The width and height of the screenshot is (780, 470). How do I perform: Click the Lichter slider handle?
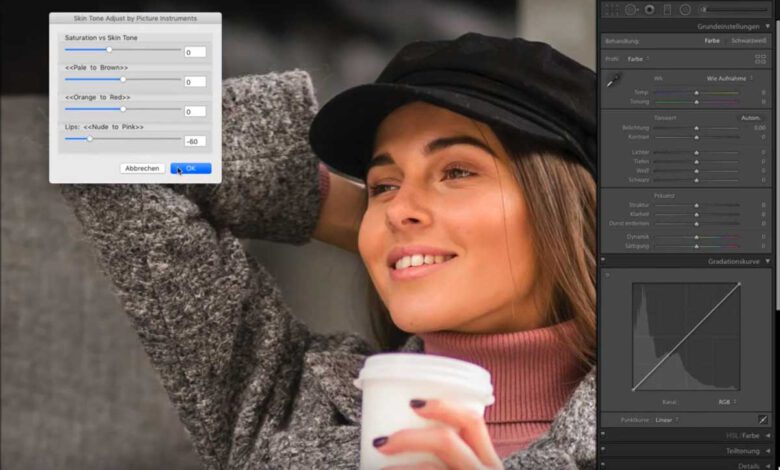pos(696,153)
